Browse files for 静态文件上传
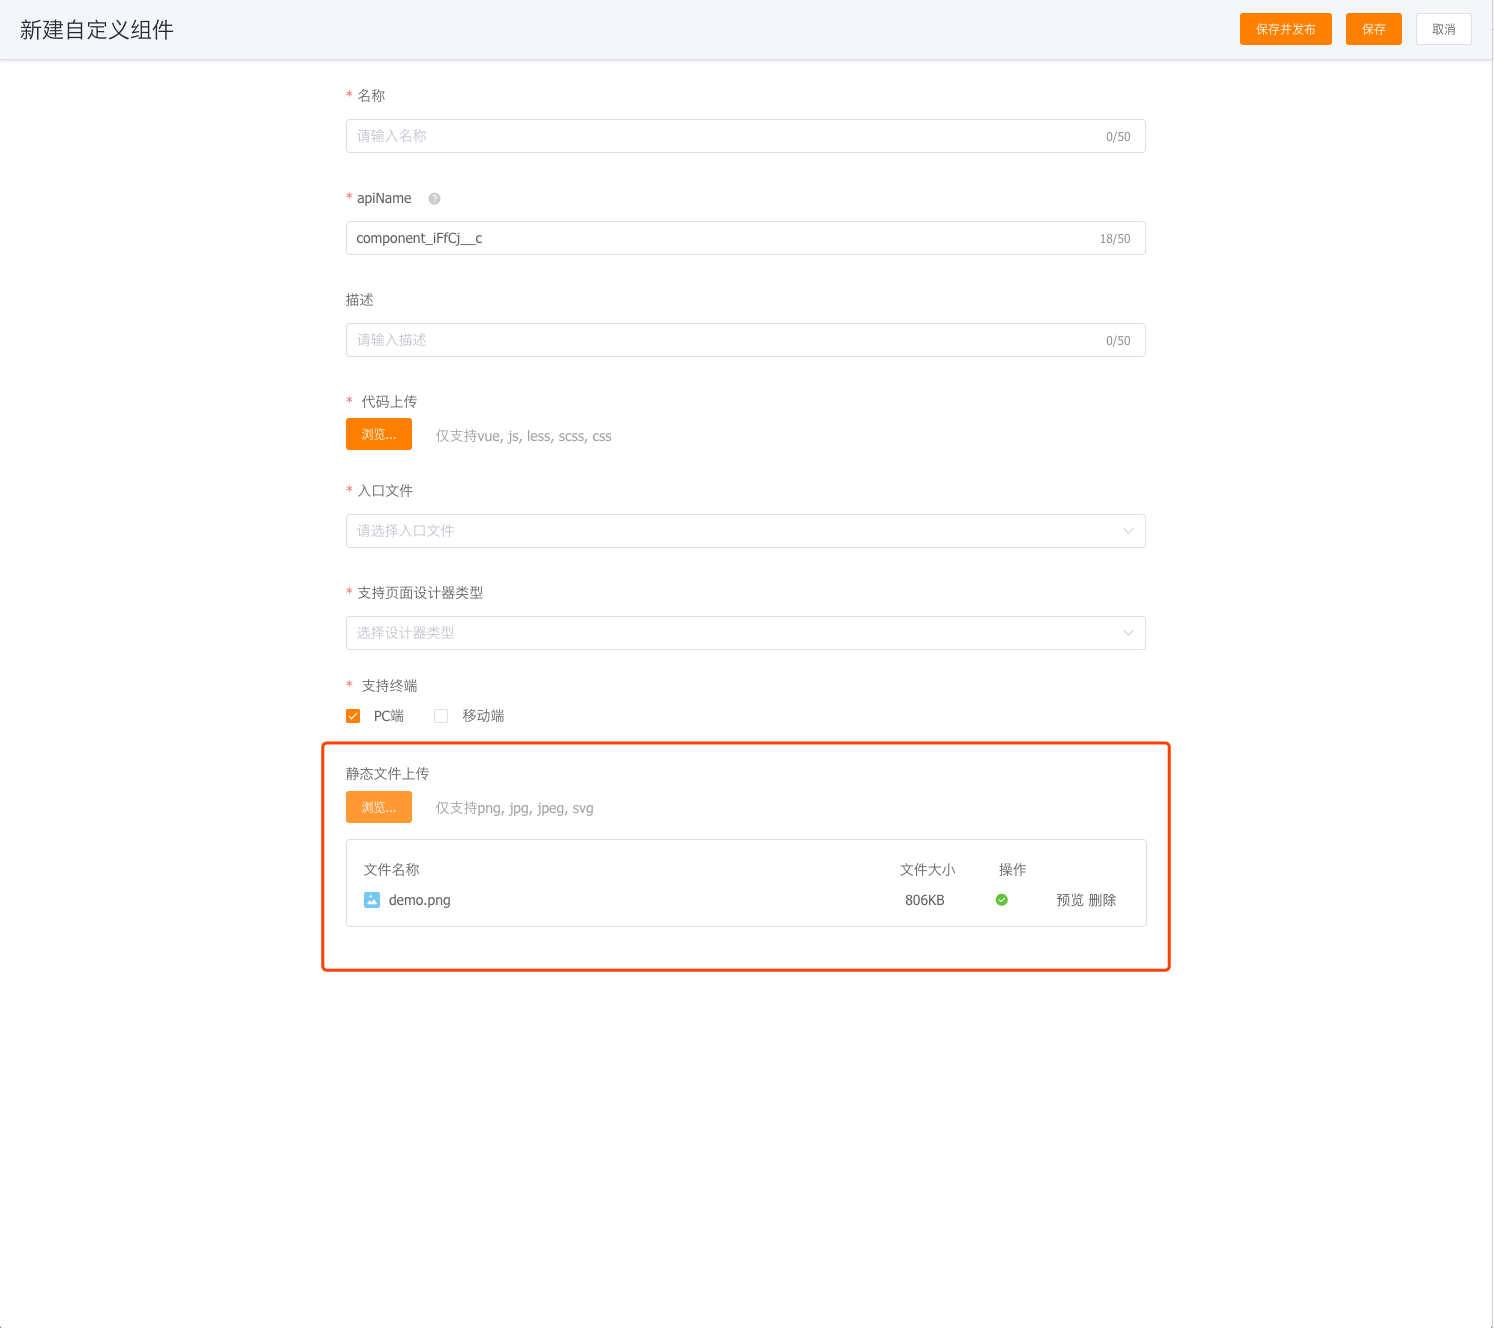 click(x=379, y=807)
